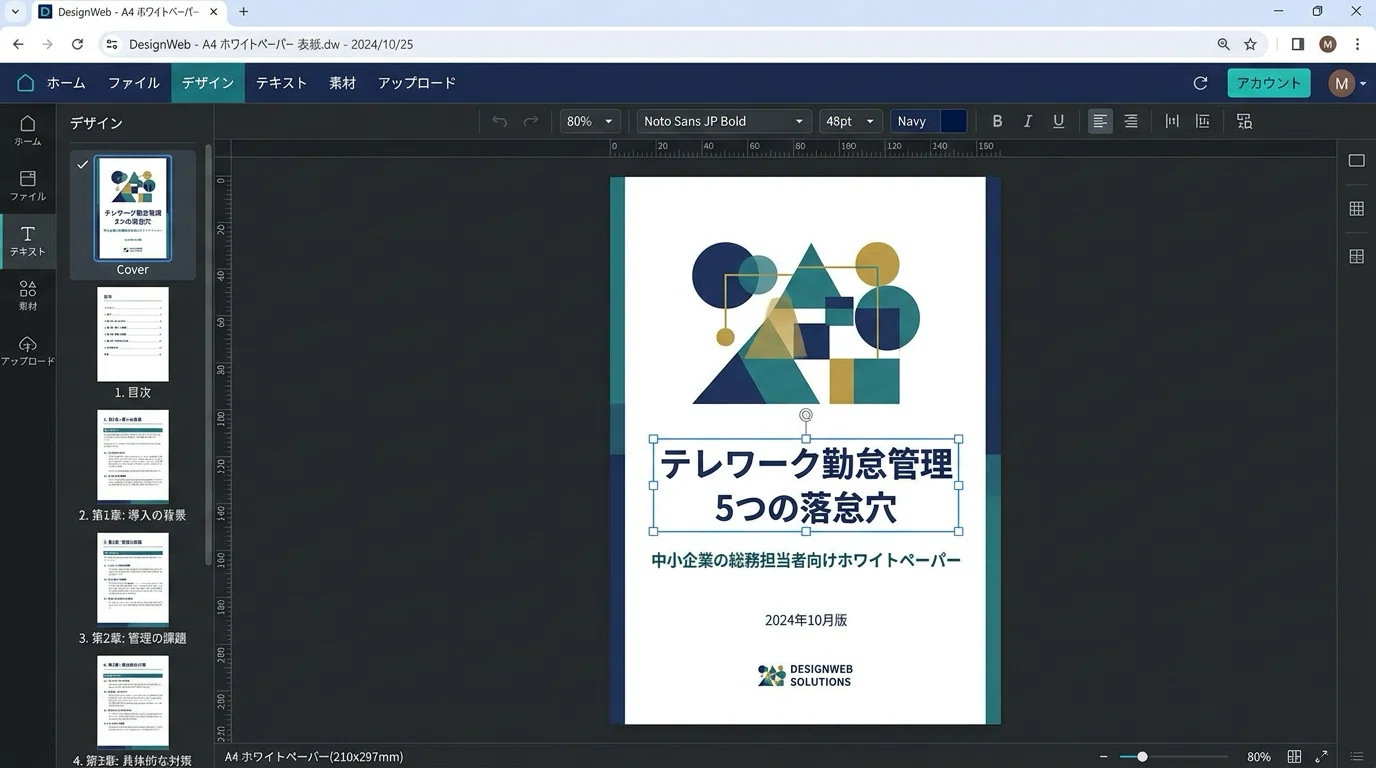Open the テキスト menu in the menu bar
This screenshot has width=1376, height=768.
tap(281, 83)
